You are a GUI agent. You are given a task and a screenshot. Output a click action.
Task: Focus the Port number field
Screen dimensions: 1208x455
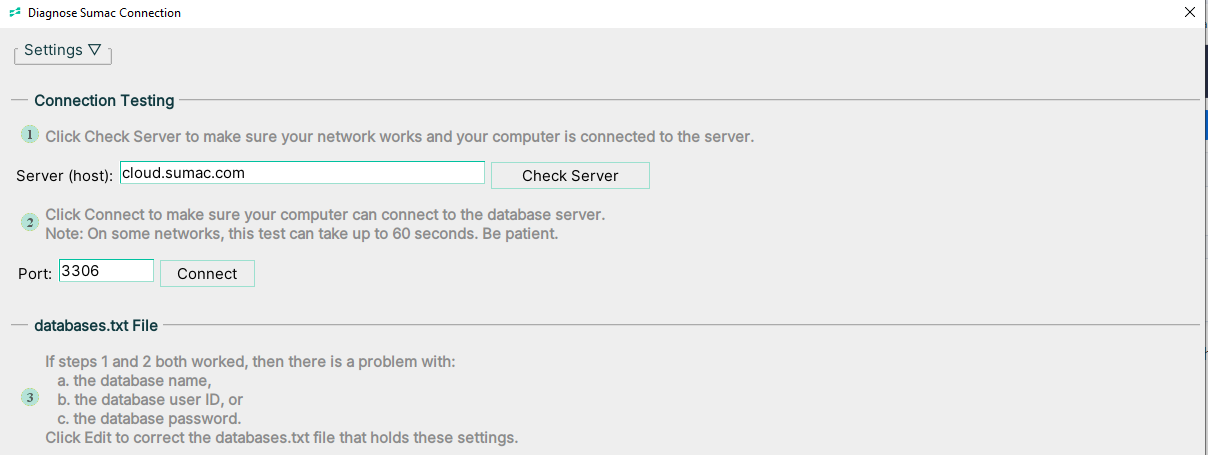(107, 271)
